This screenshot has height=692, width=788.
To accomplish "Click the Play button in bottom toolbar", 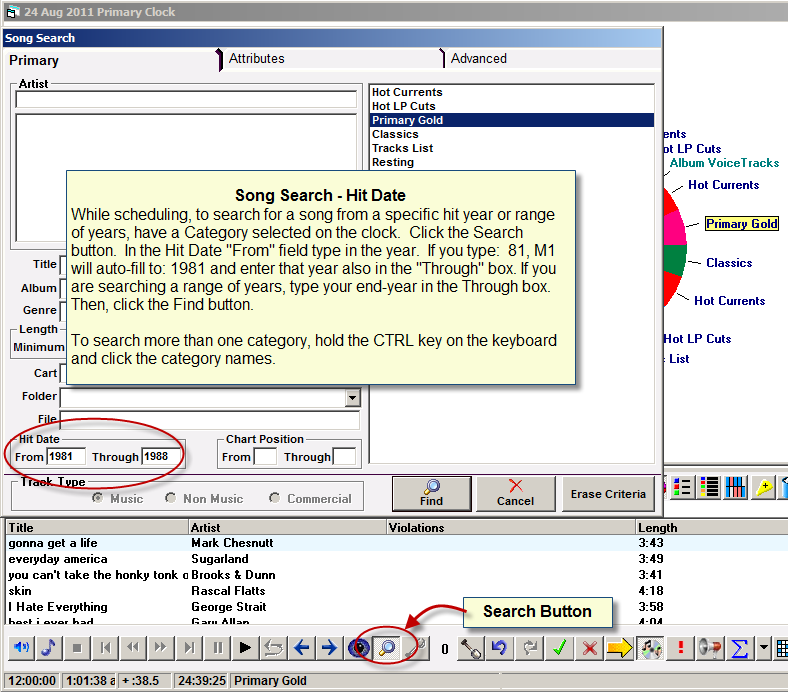I will point(245,648).
